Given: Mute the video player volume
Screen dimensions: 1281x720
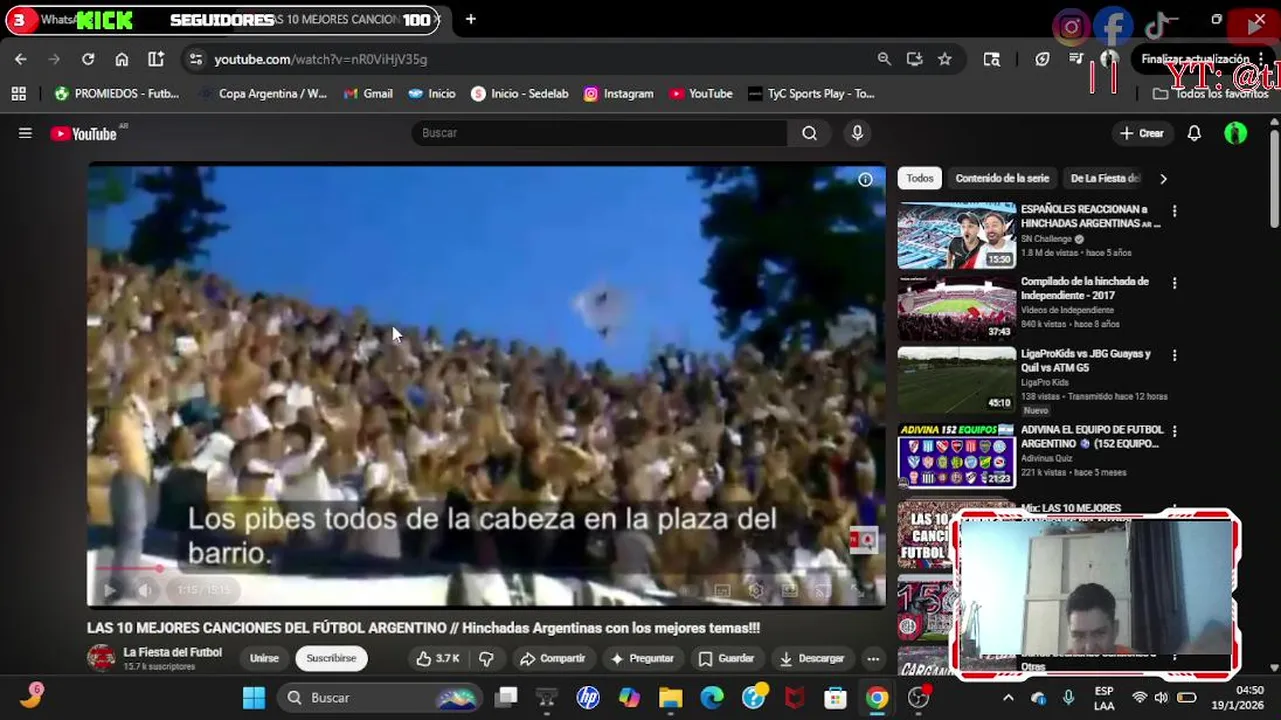Looking at the screenshot, I should pyautogui.click(x=146, y=590).
